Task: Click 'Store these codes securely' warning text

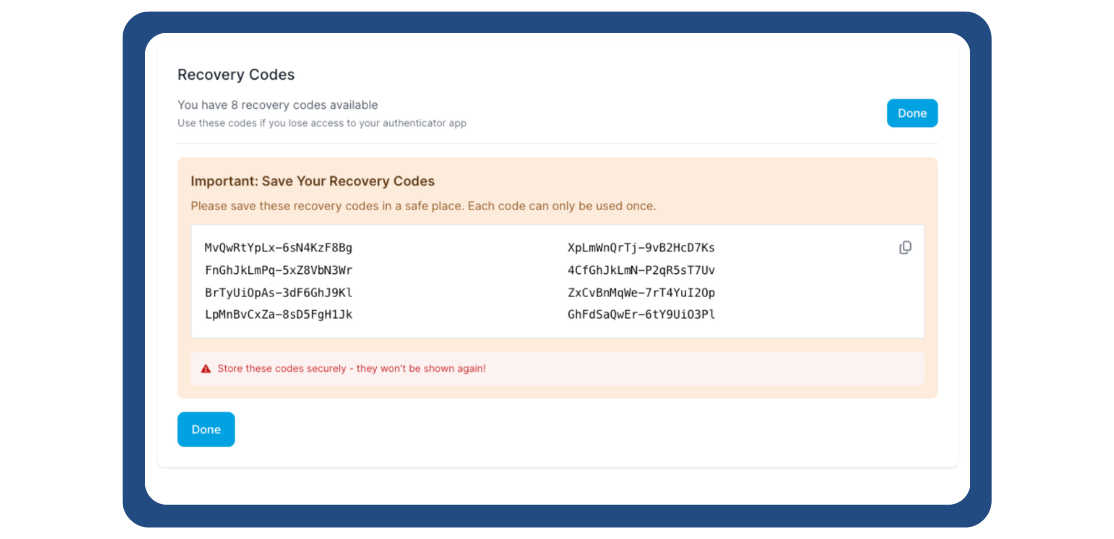Action: 352,369
